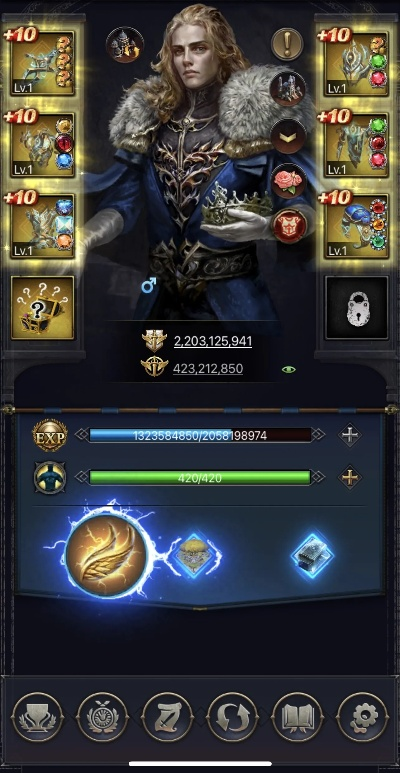Tap the rose icon beside the portrait
The height and width of the screenshot is (773, 400).
289,181
